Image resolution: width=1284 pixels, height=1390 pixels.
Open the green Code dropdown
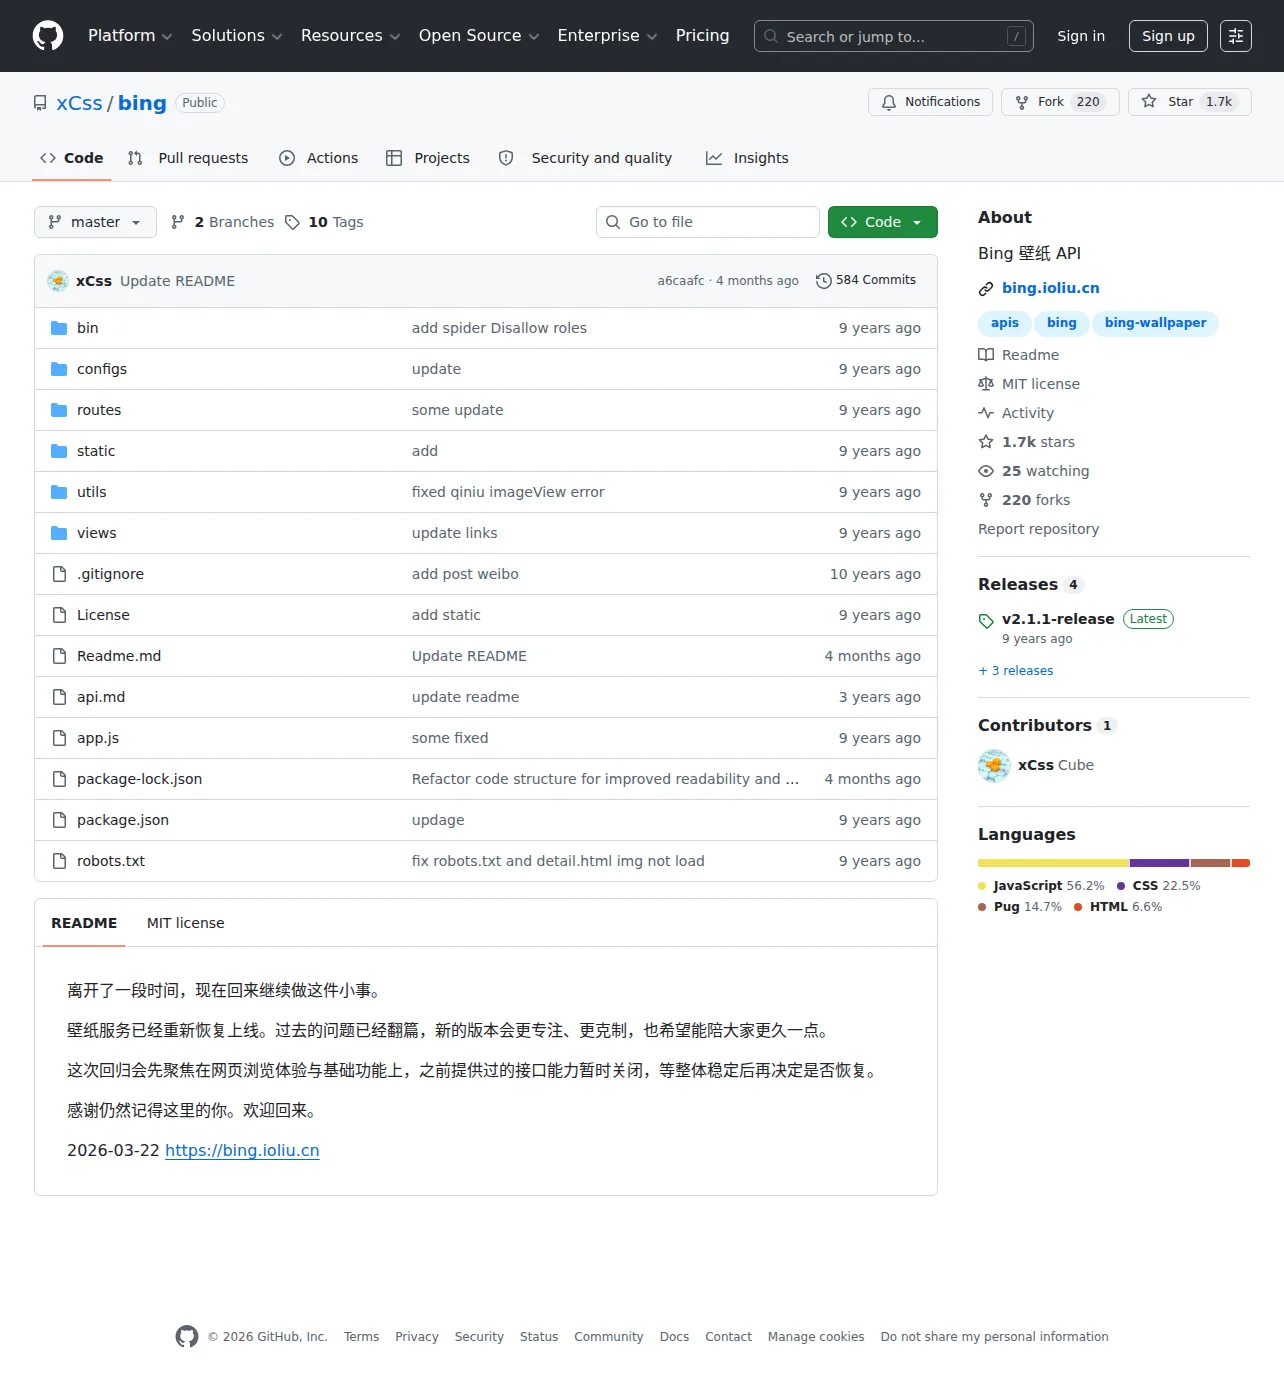(883, 222)
